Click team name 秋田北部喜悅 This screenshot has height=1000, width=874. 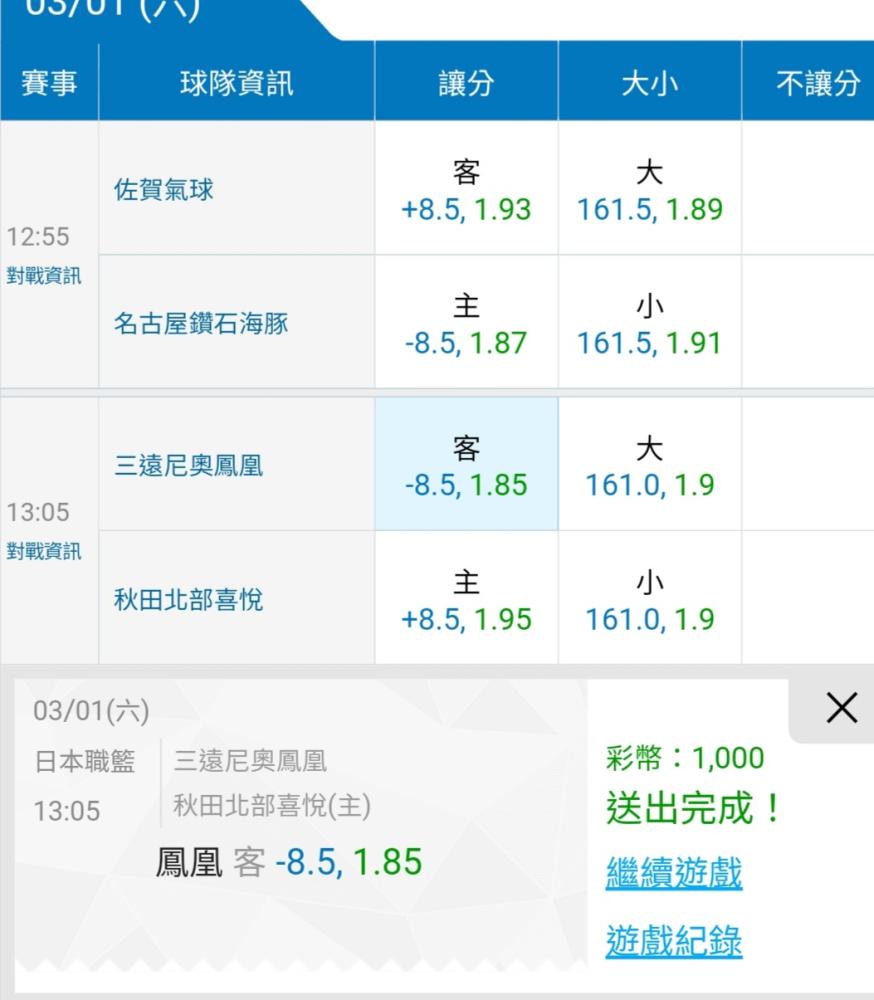point(188,599)
